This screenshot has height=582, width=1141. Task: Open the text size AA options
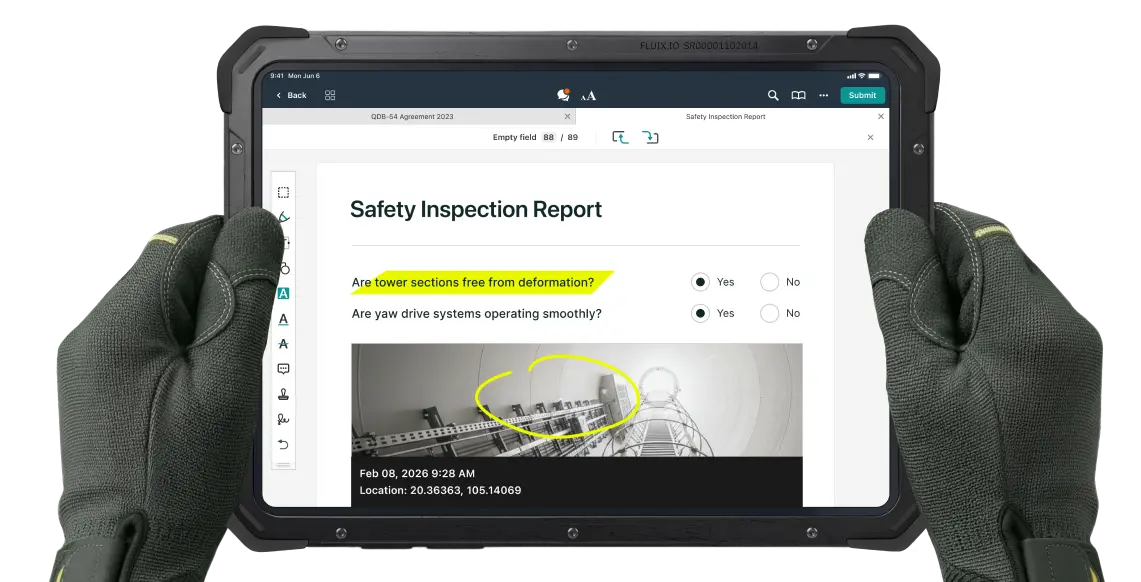589,96
